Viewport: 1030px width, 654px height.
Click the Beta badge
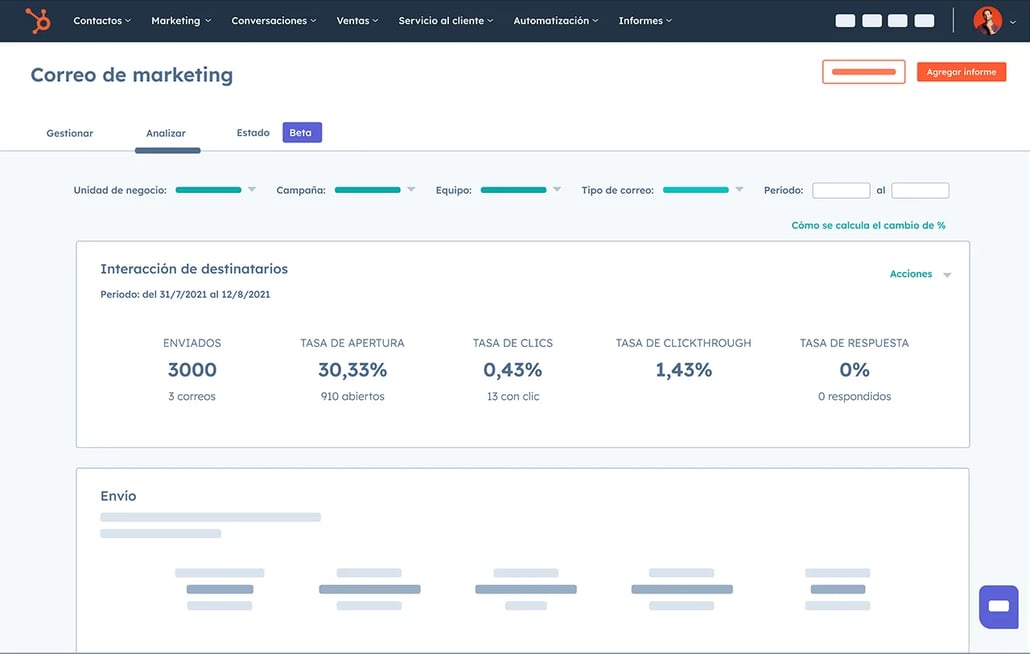click(x=302, y=133)
